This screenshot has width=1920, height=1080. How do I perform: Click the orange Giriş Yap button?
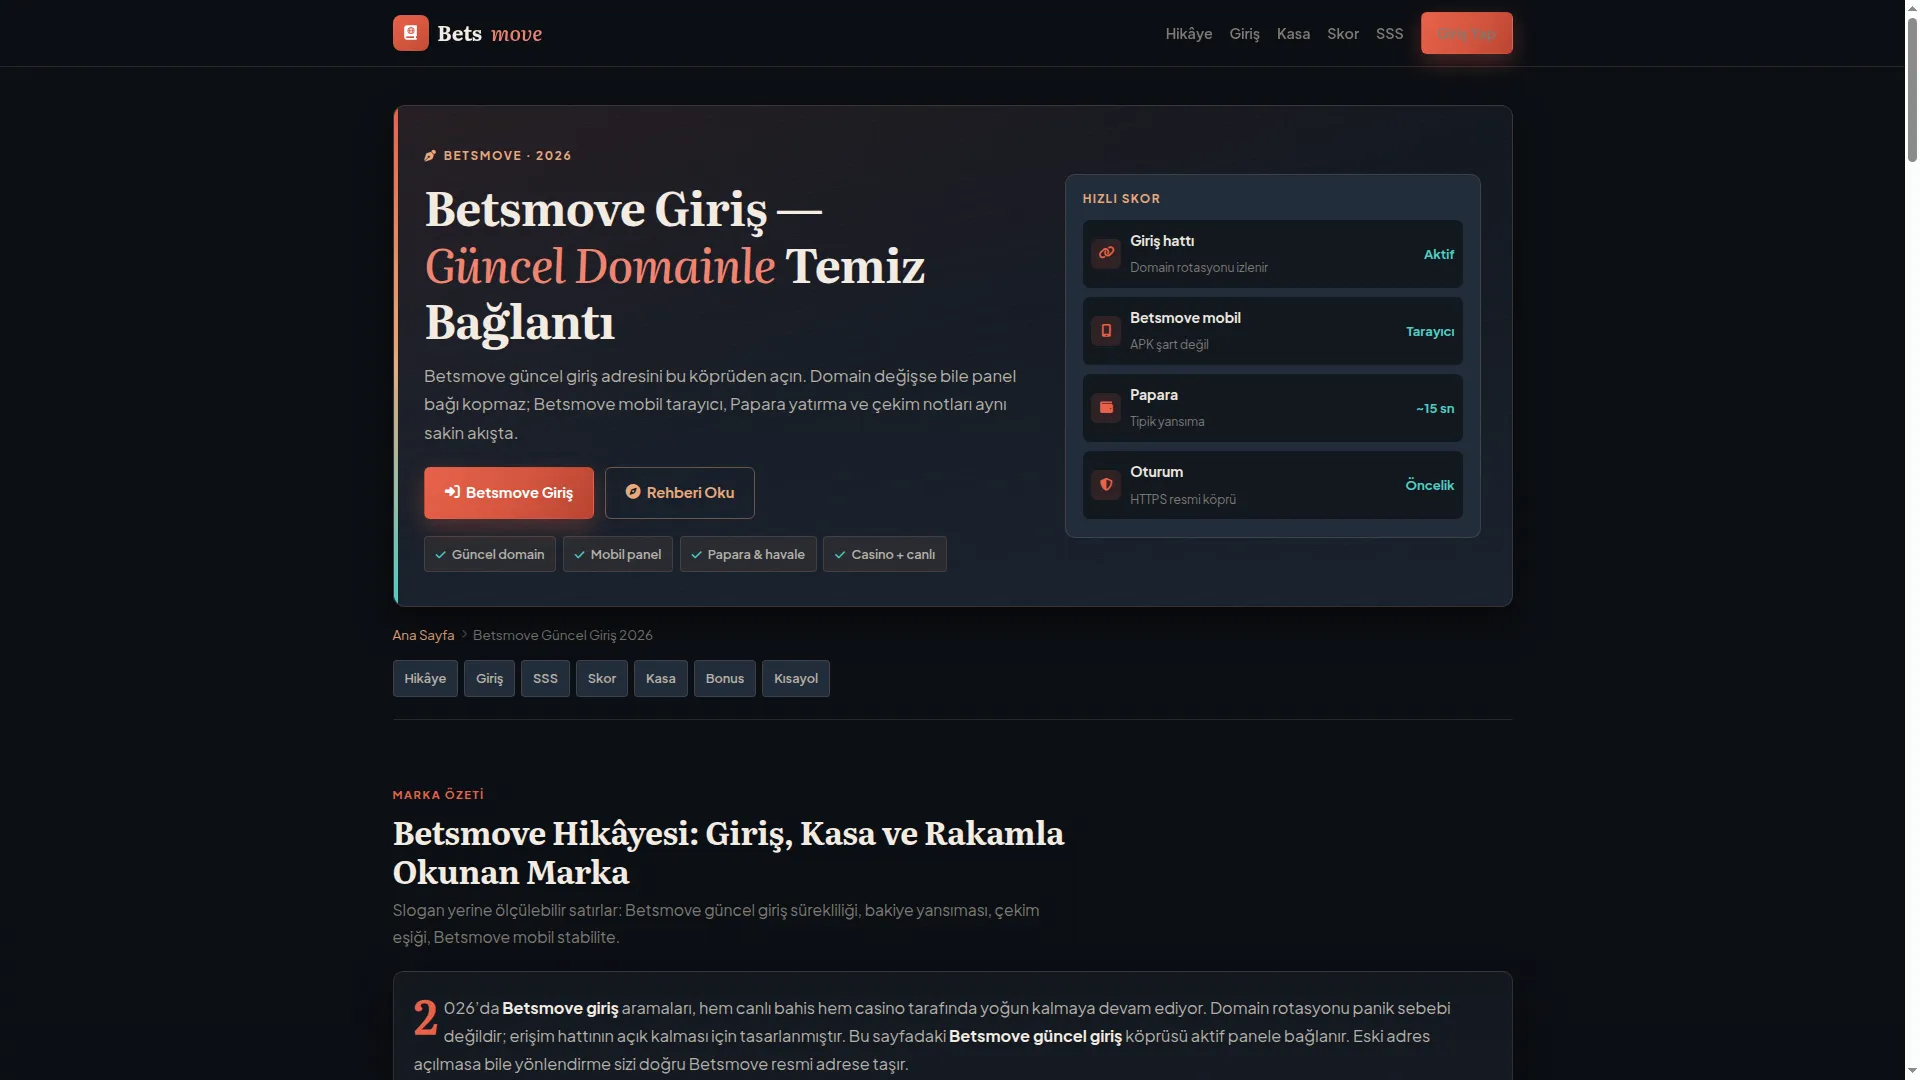[1466, 33]
